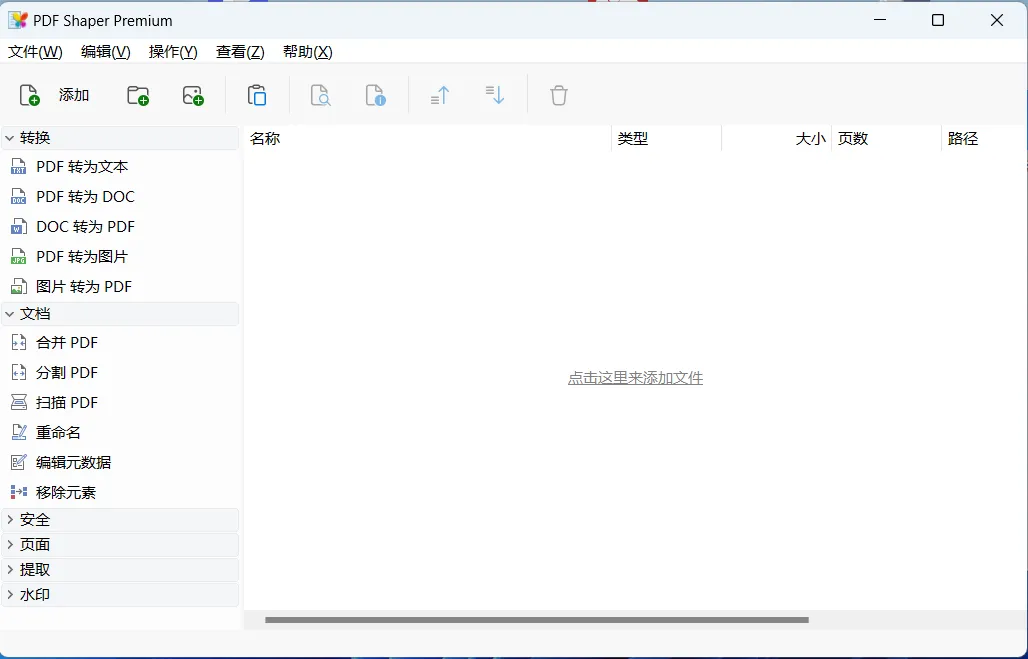Click the Add image toolbar icon
1028x659 pixels.
(193, 95)
